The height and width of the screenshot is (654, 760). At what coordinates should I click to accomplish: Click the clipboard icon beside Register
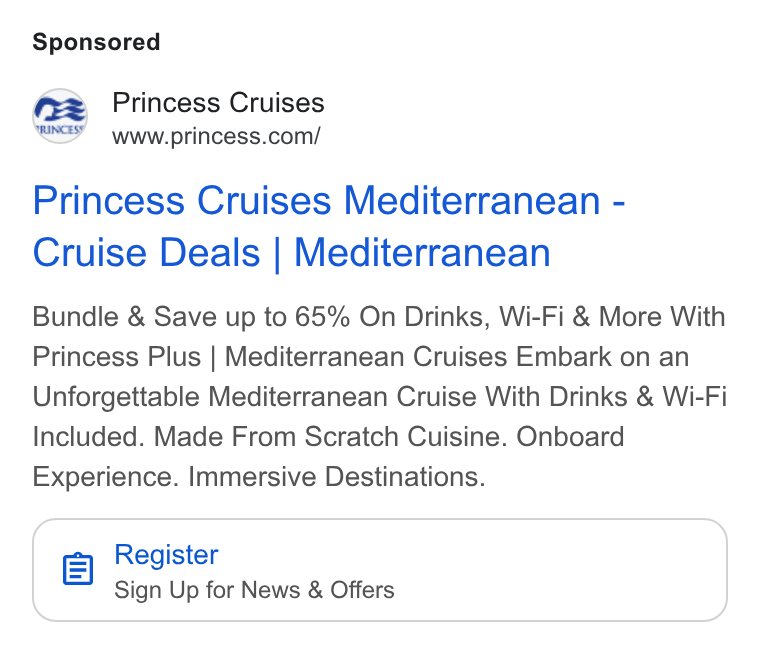[78, 569]
